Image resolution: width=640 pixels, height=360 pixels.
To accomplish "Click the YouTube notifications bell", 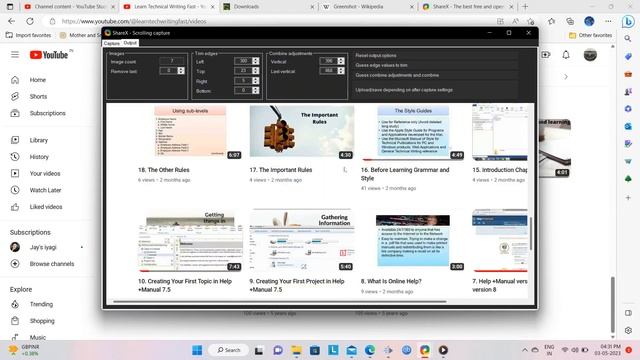I will (x=566, y=54).
